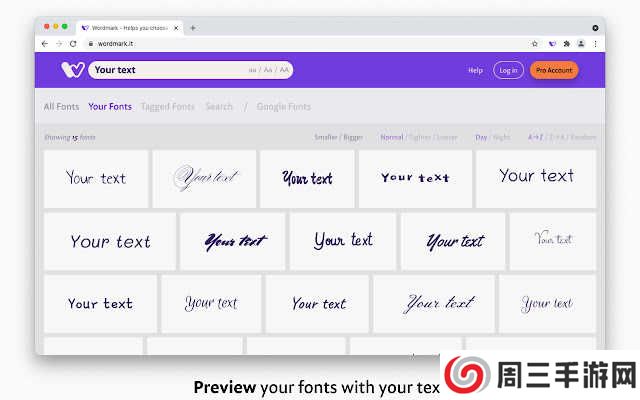Image resolution: width=640 pixels, height=400 pixels.
Task: Switch to the Your Fonts tab
Action: [110, 107]
